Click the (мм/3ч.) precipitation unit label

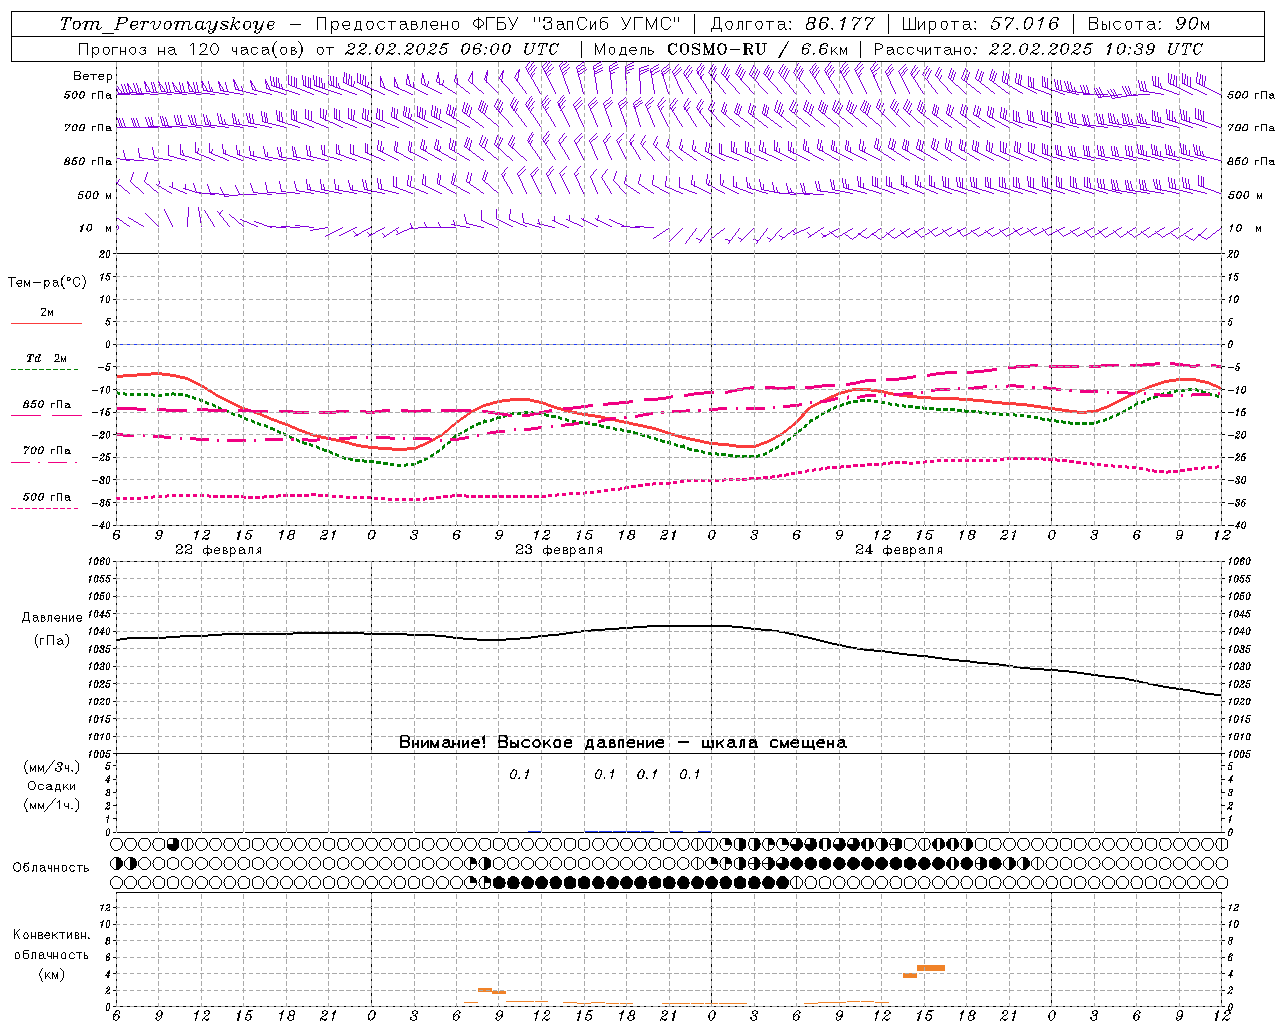click(52, 767)
